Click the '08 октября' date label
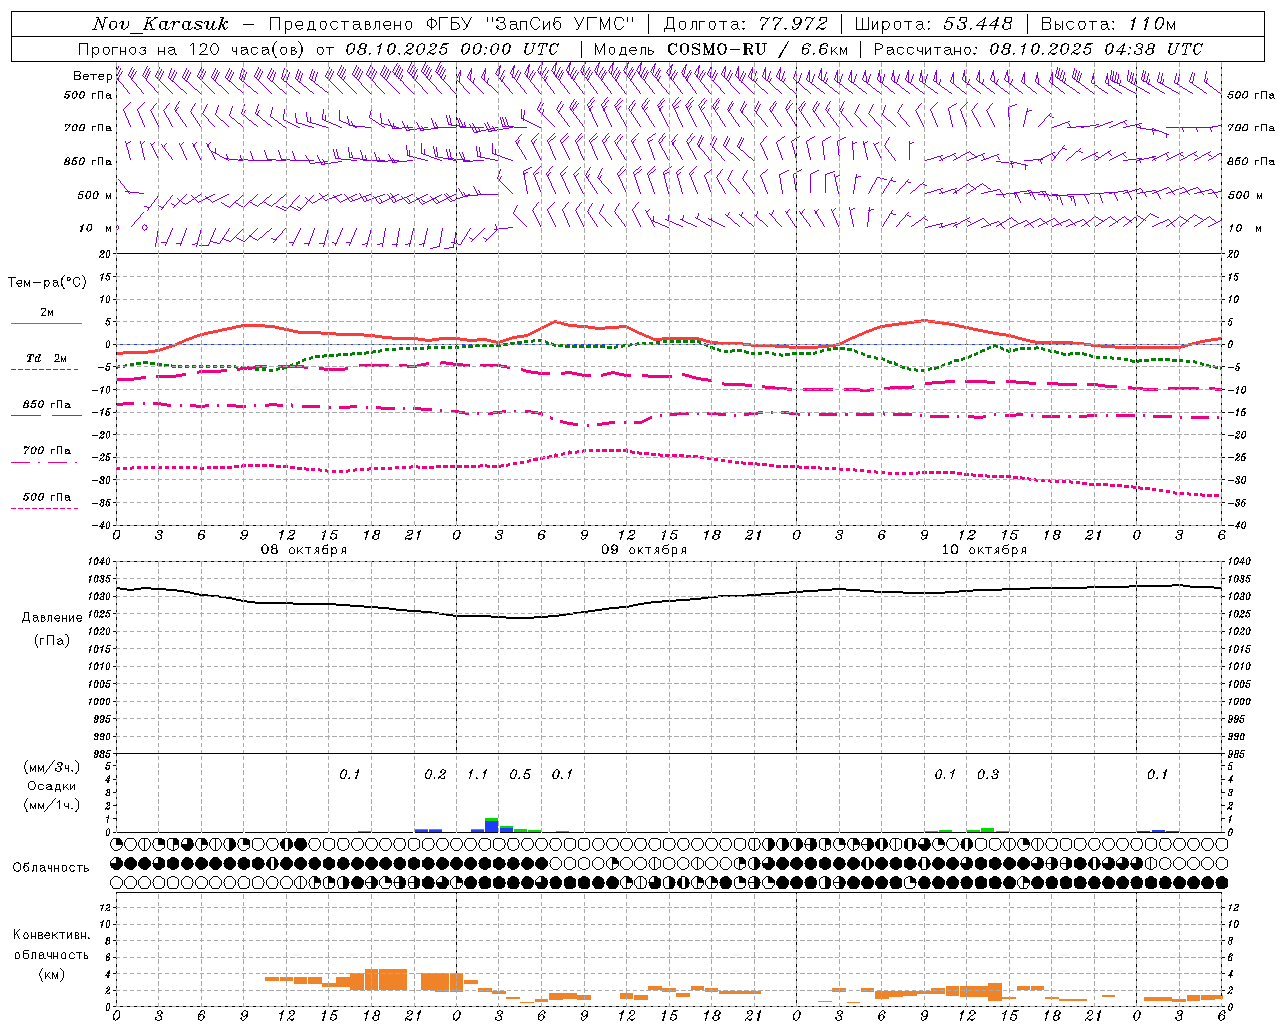The height and width of the screenshot is (1024, 1280). [x=304, y=550]
